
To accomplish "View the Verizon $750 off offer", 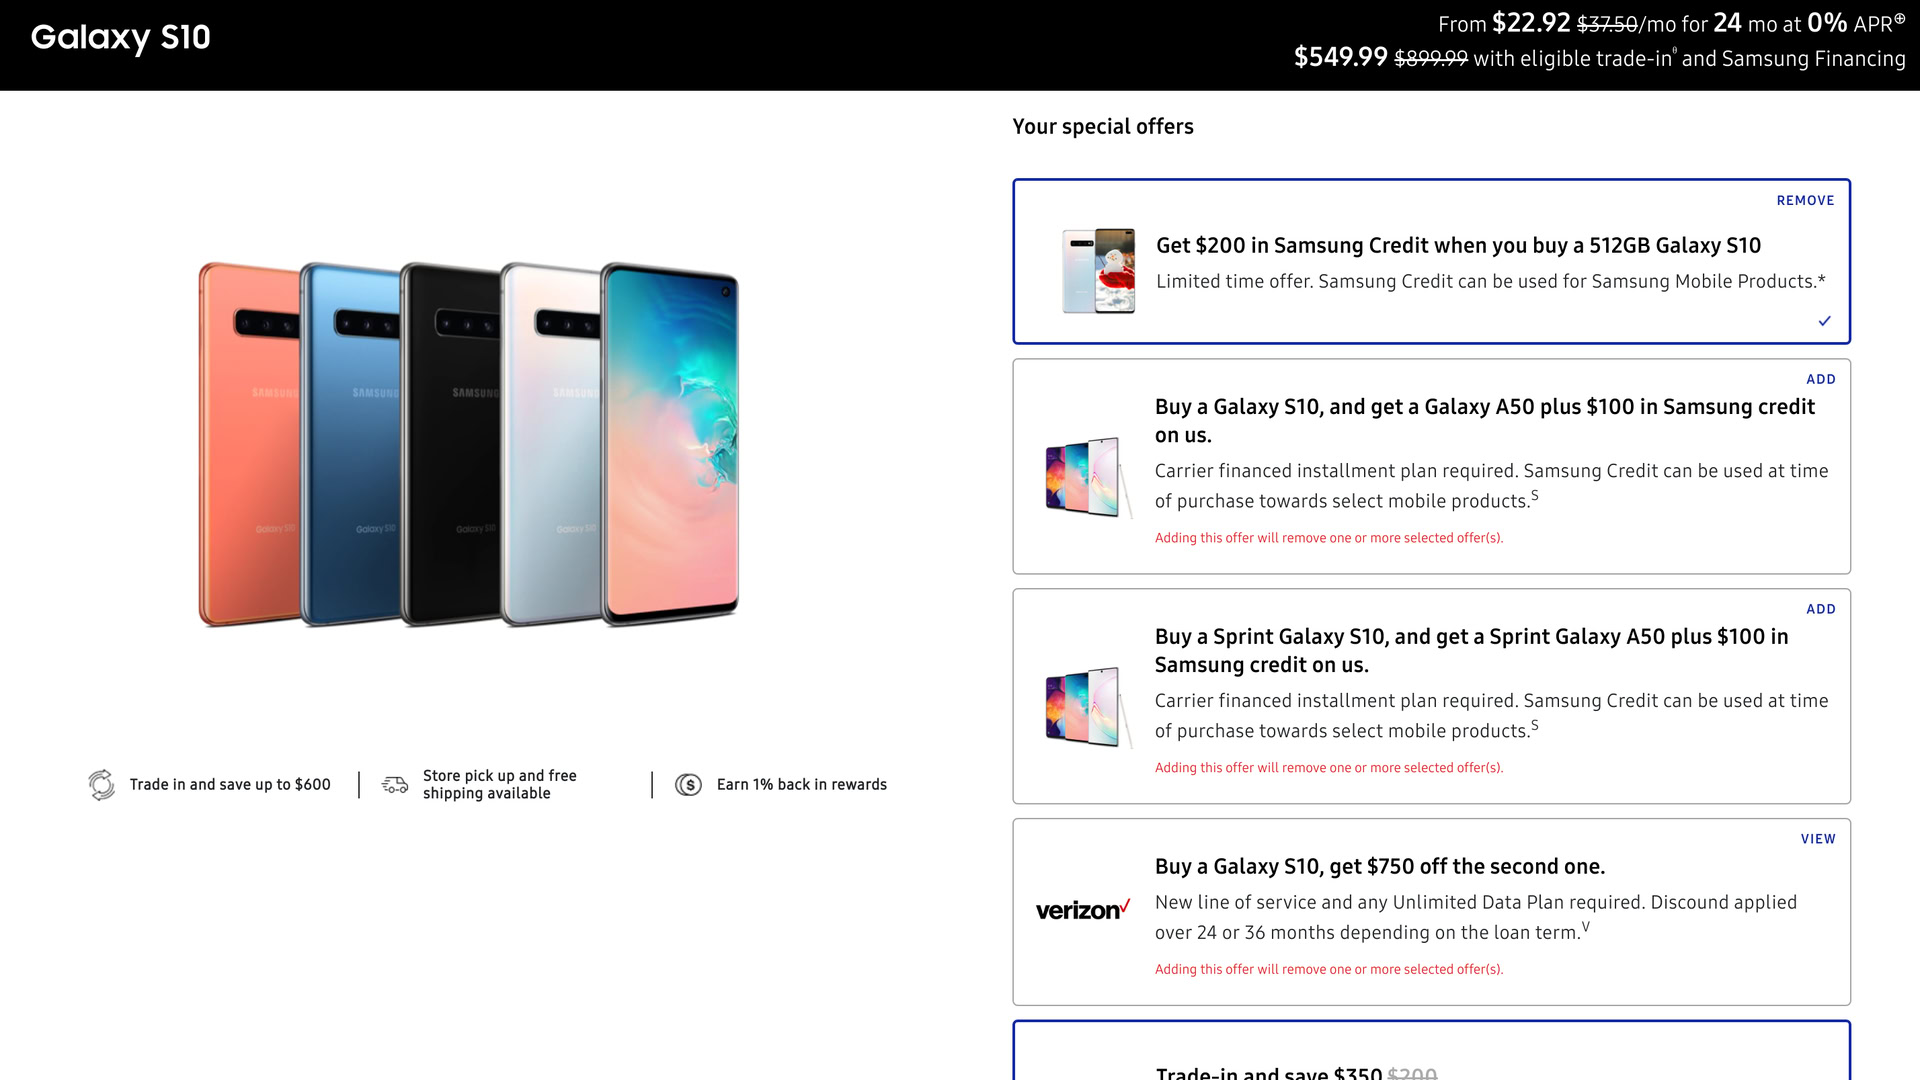I will (1818, 840).
